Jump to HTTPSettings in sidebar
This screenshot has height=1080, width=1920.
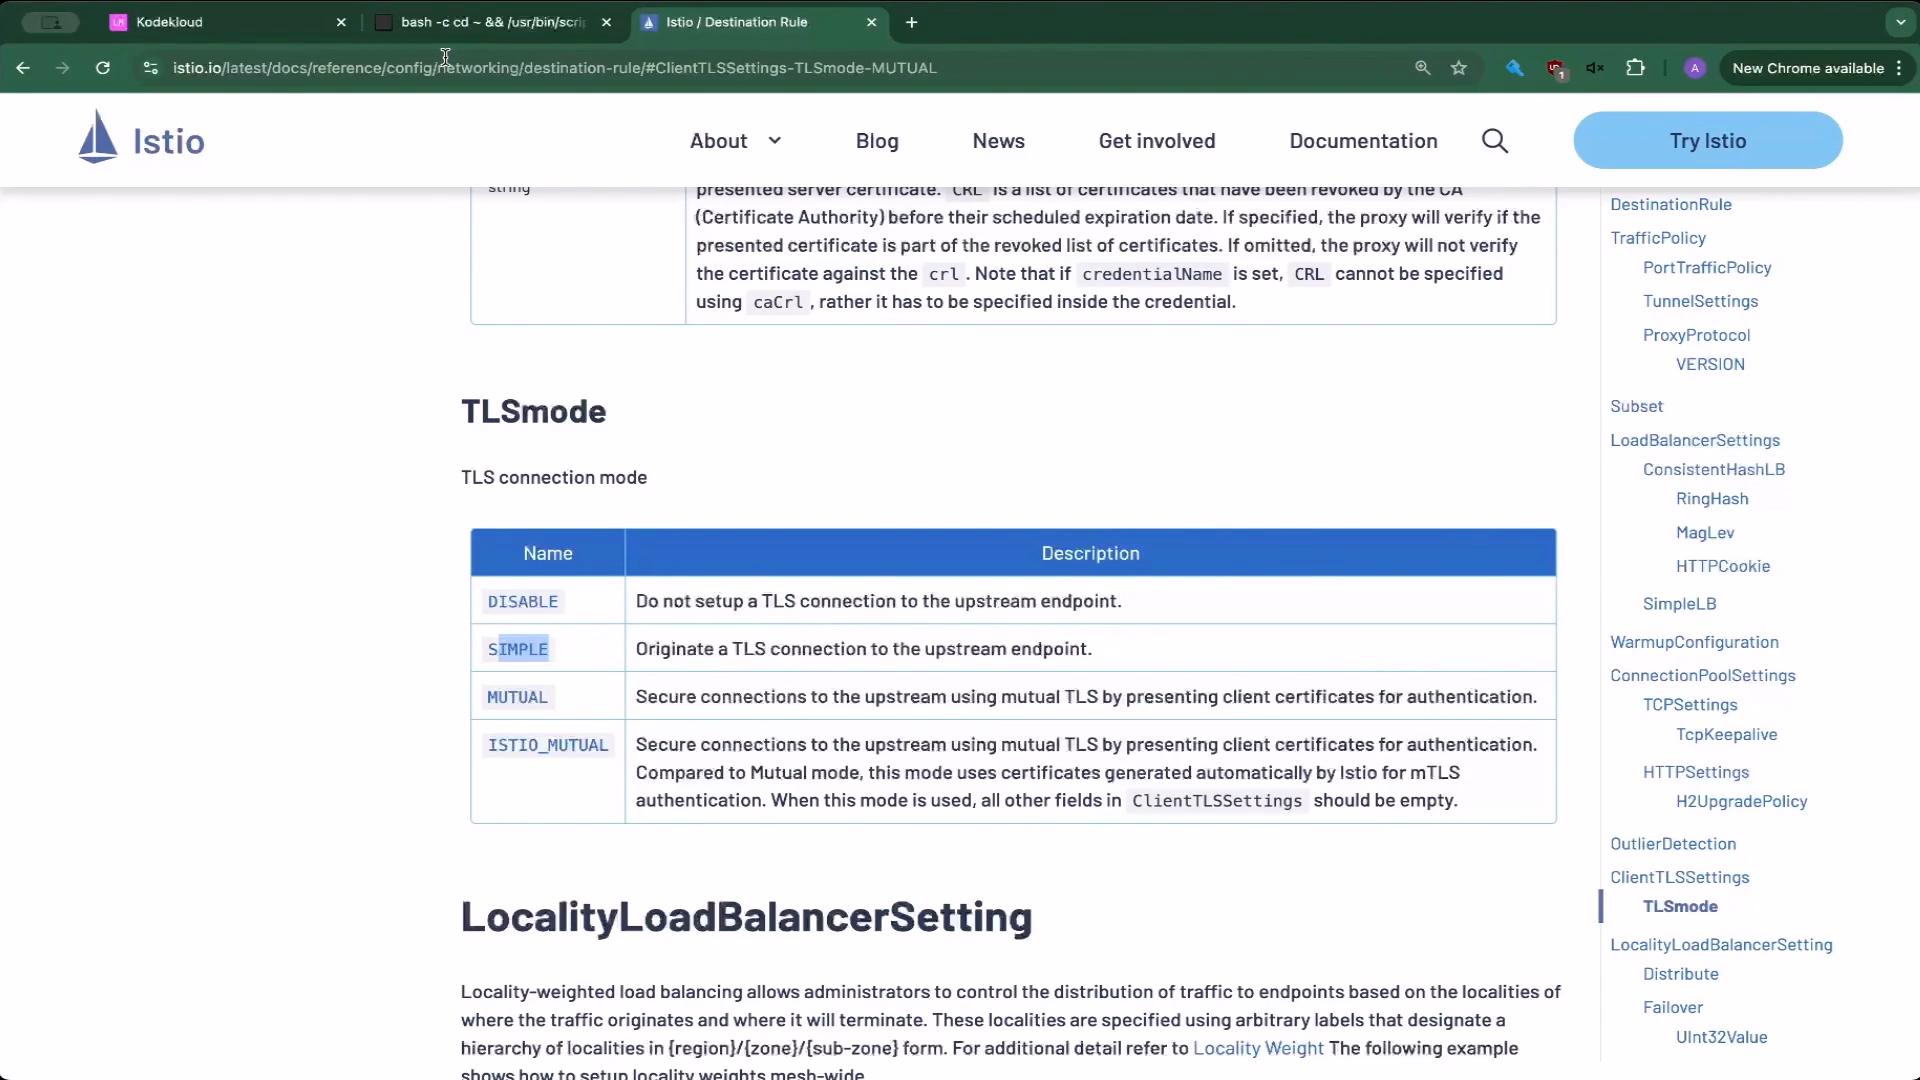pos(1695,772)
